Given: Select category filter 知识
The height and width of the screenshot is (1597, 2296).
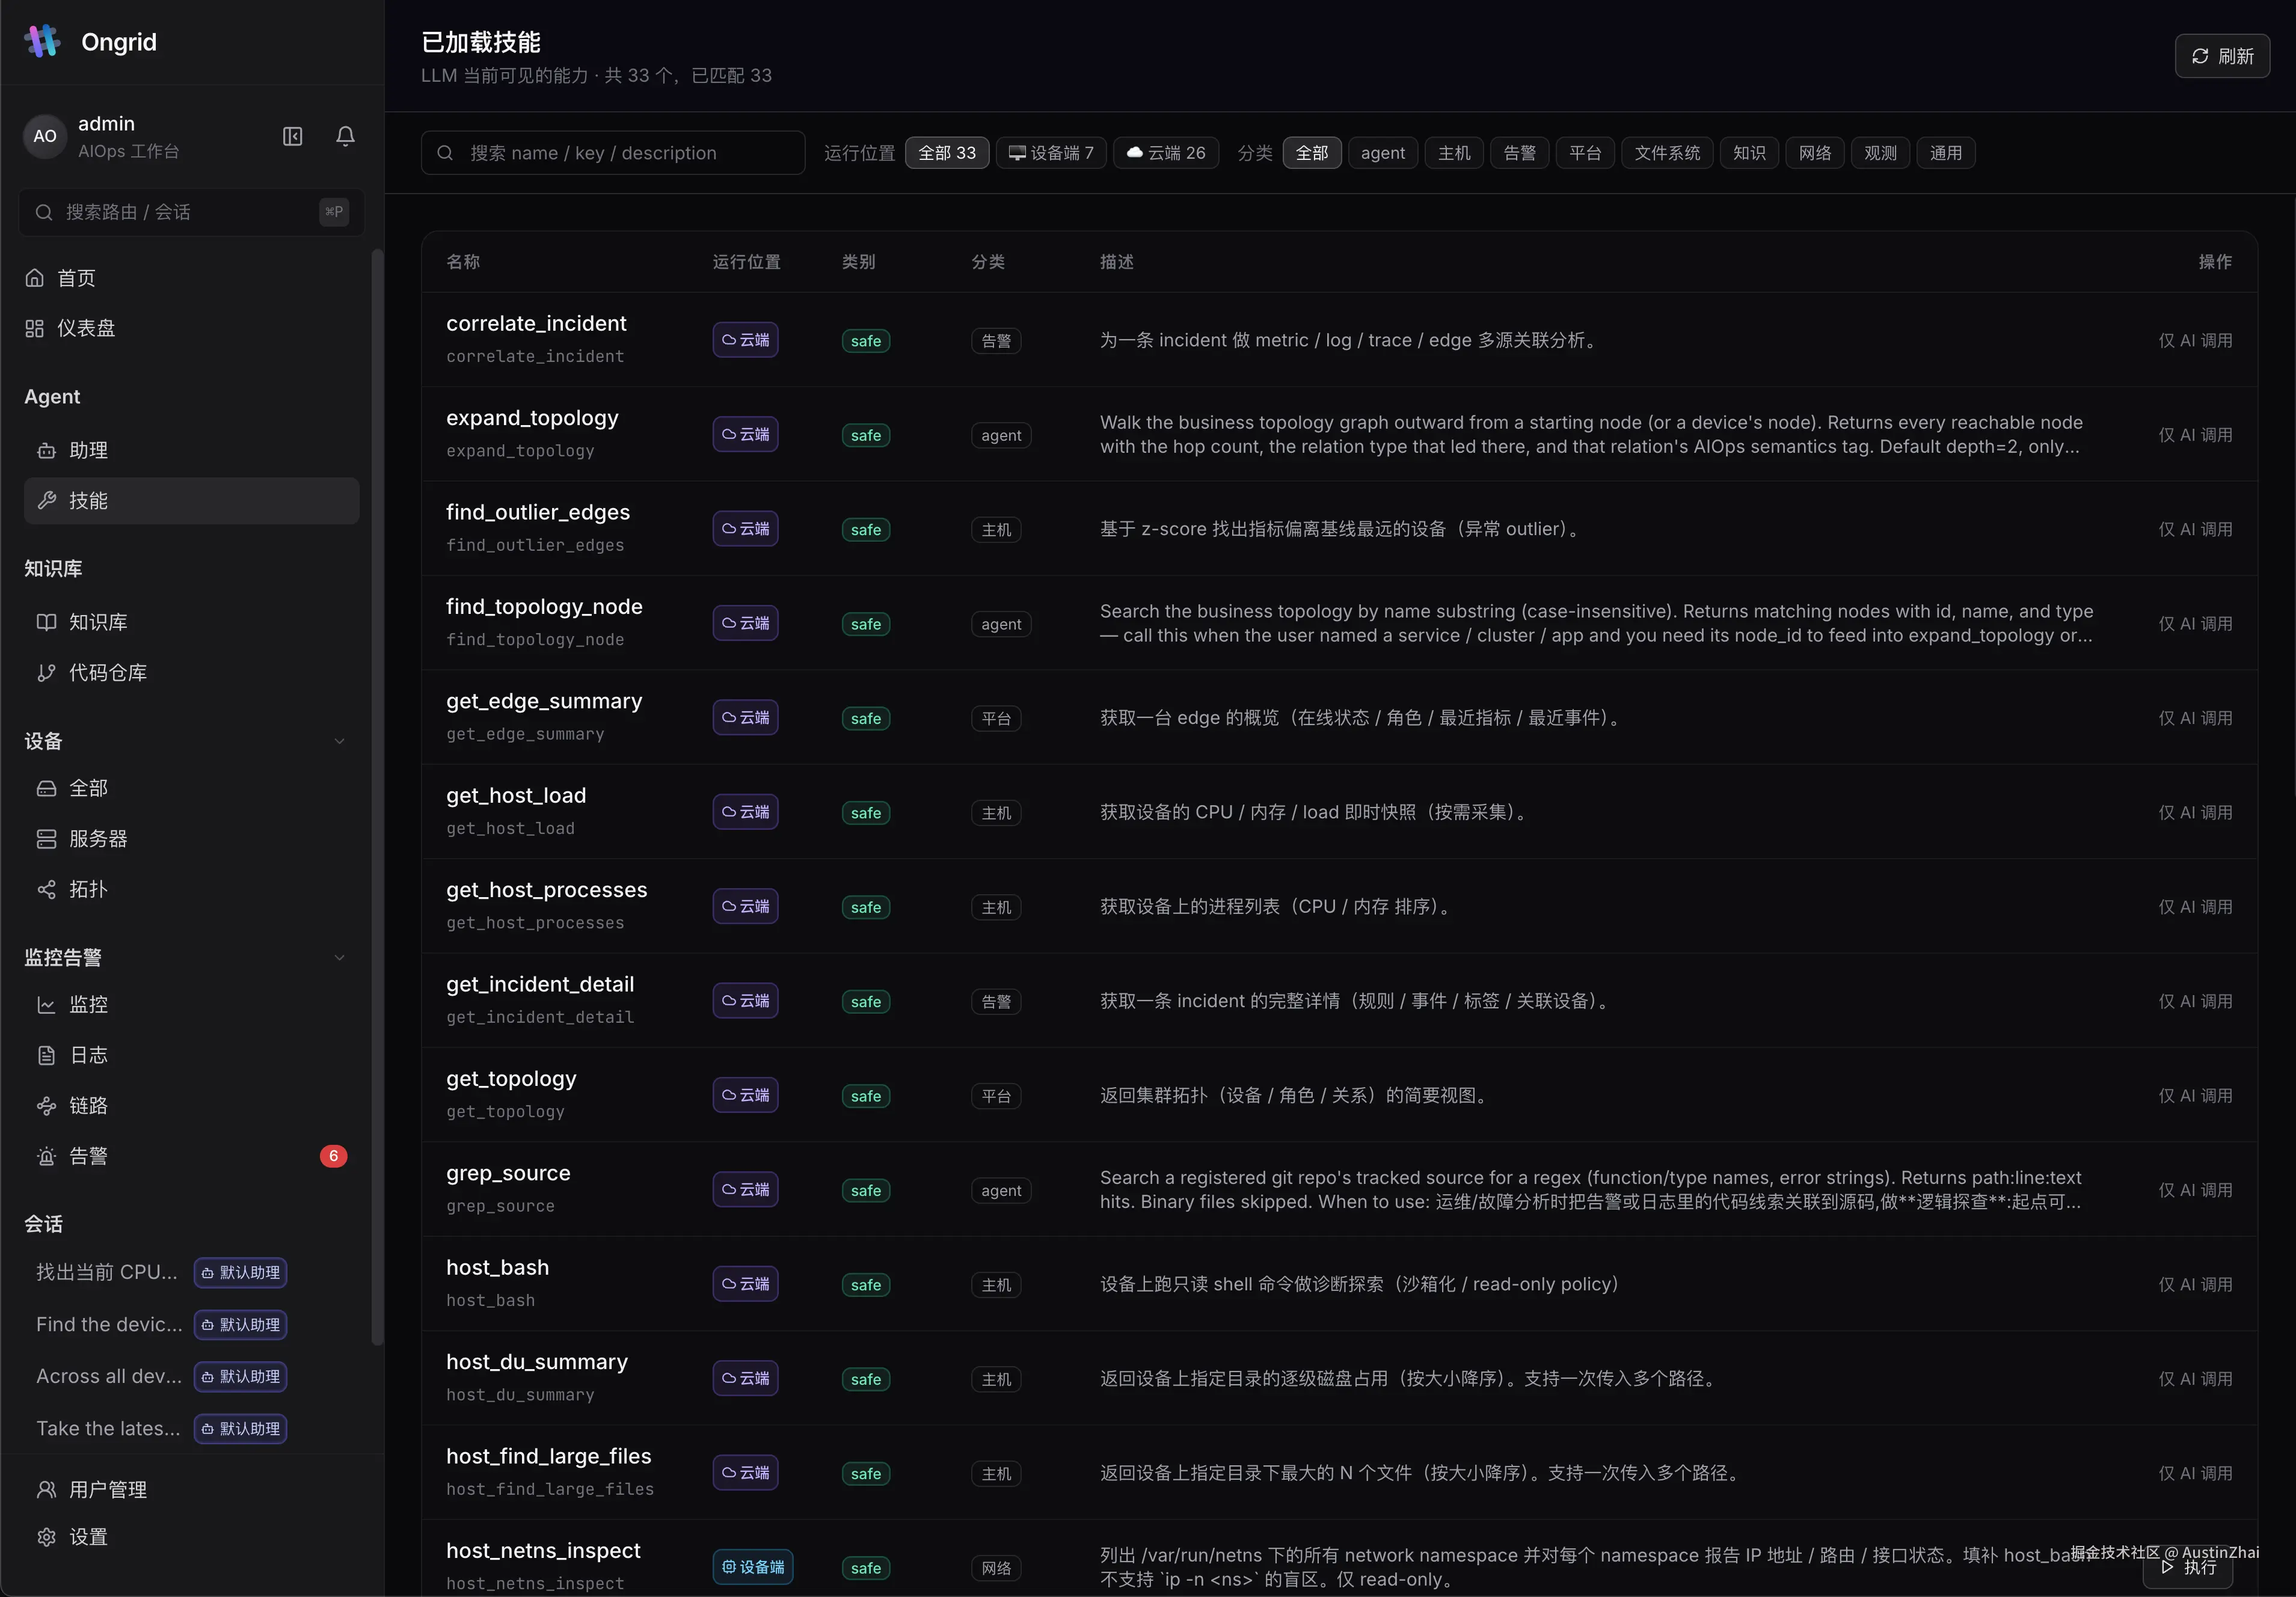Looking at the screenshot, I should coord(1748,153).
